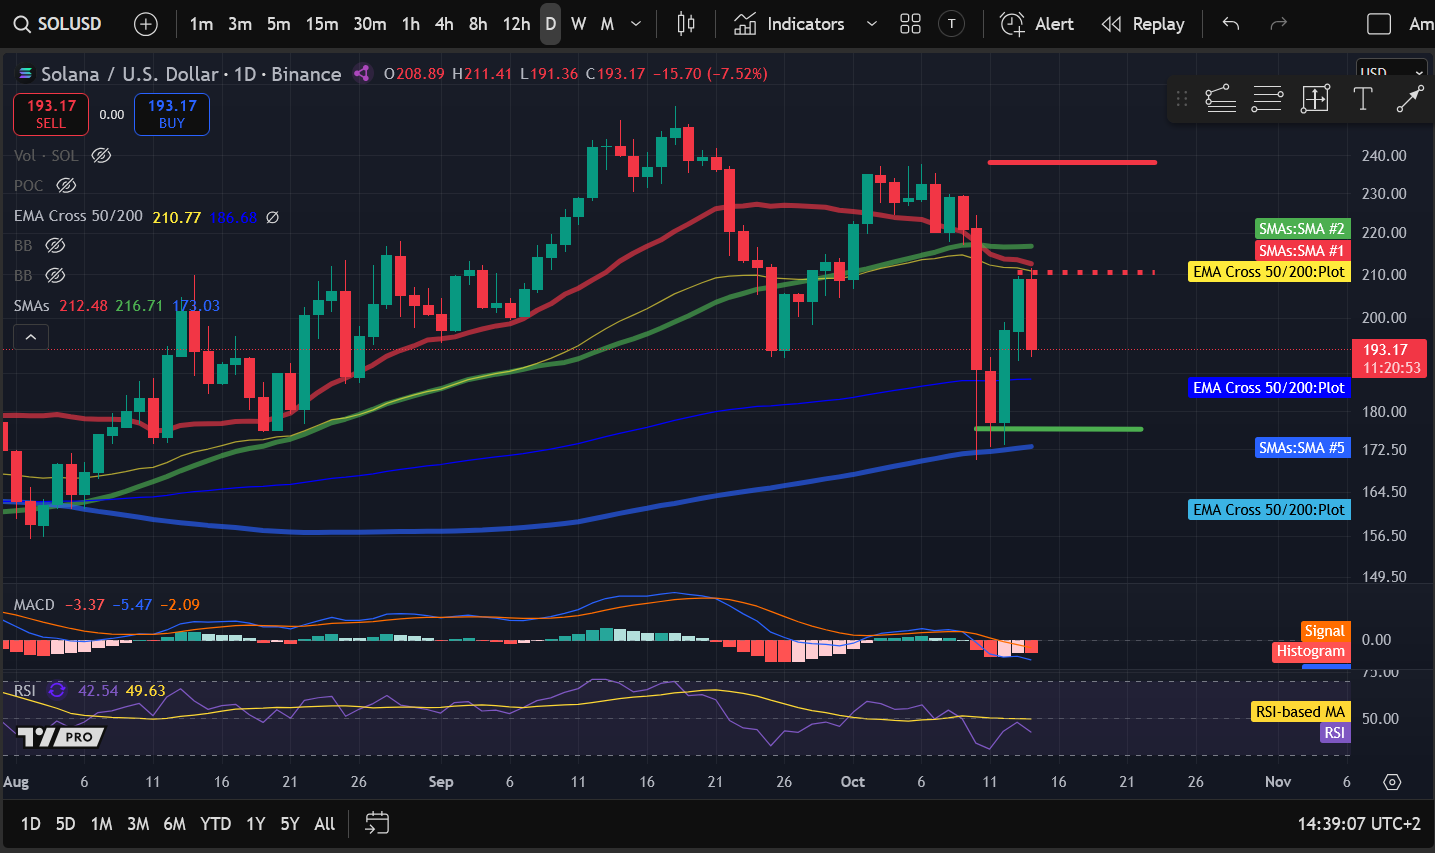Open the go to date calendar icon
The width and height of the screenshot is (1435, 853).
(x=377, y=823)
